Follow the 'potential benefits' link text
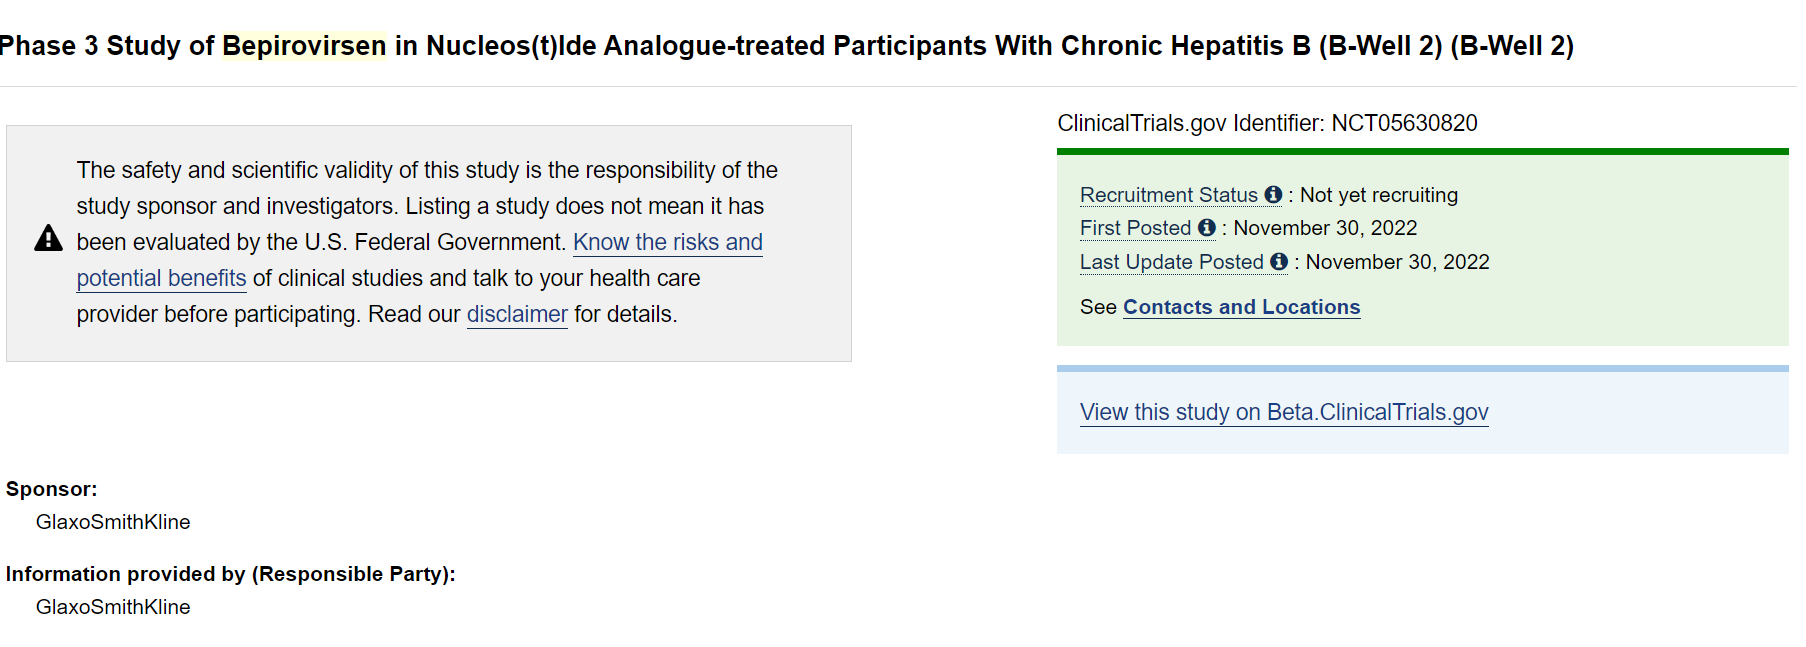The width and height of the screenshot is (1806, 647). [x=161, y=278]
